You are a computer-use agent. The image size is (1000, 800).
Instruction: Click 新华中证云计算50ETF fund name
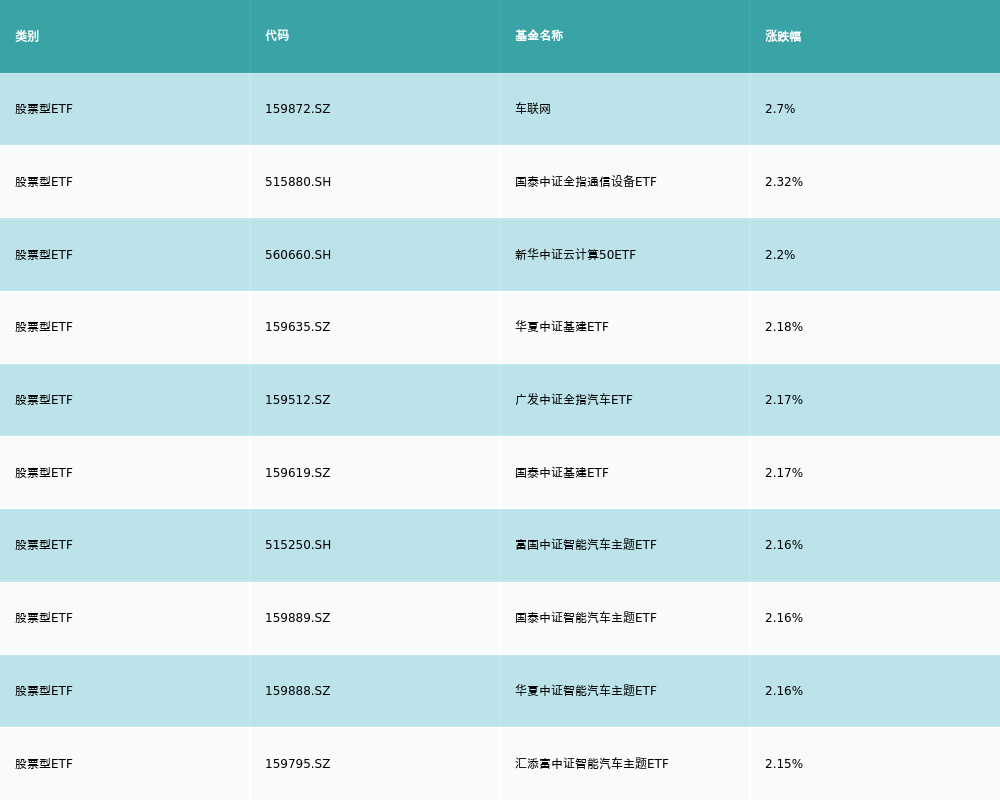point(575,255)
